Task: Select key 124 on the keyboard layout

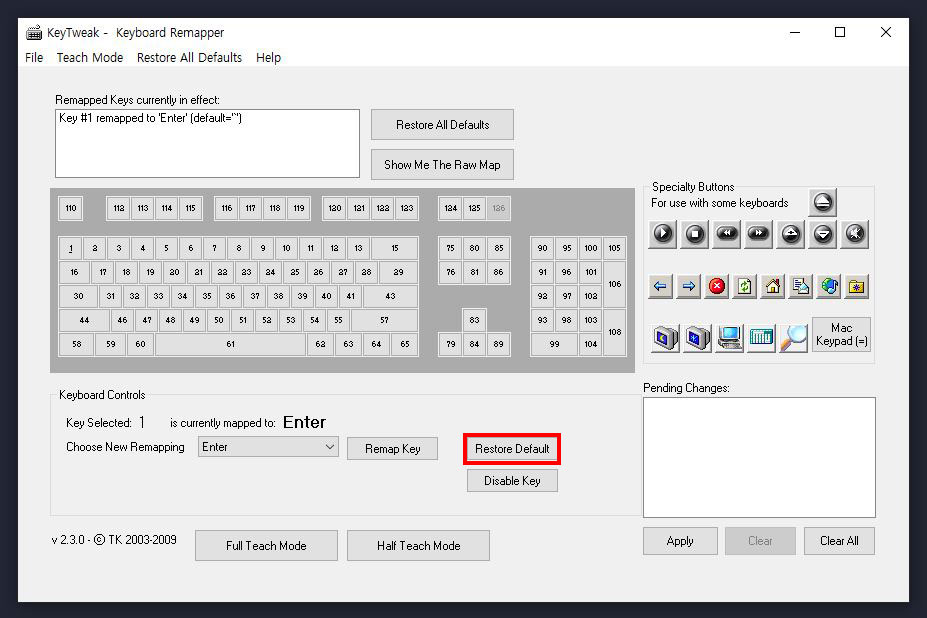Action: click(x=450, y=208)
